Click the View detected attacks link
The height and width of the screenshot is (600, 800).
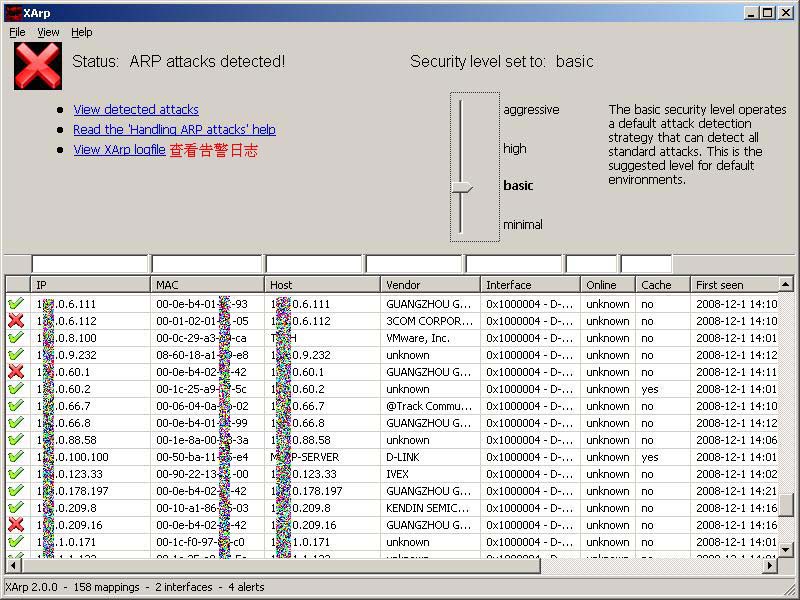136,110
